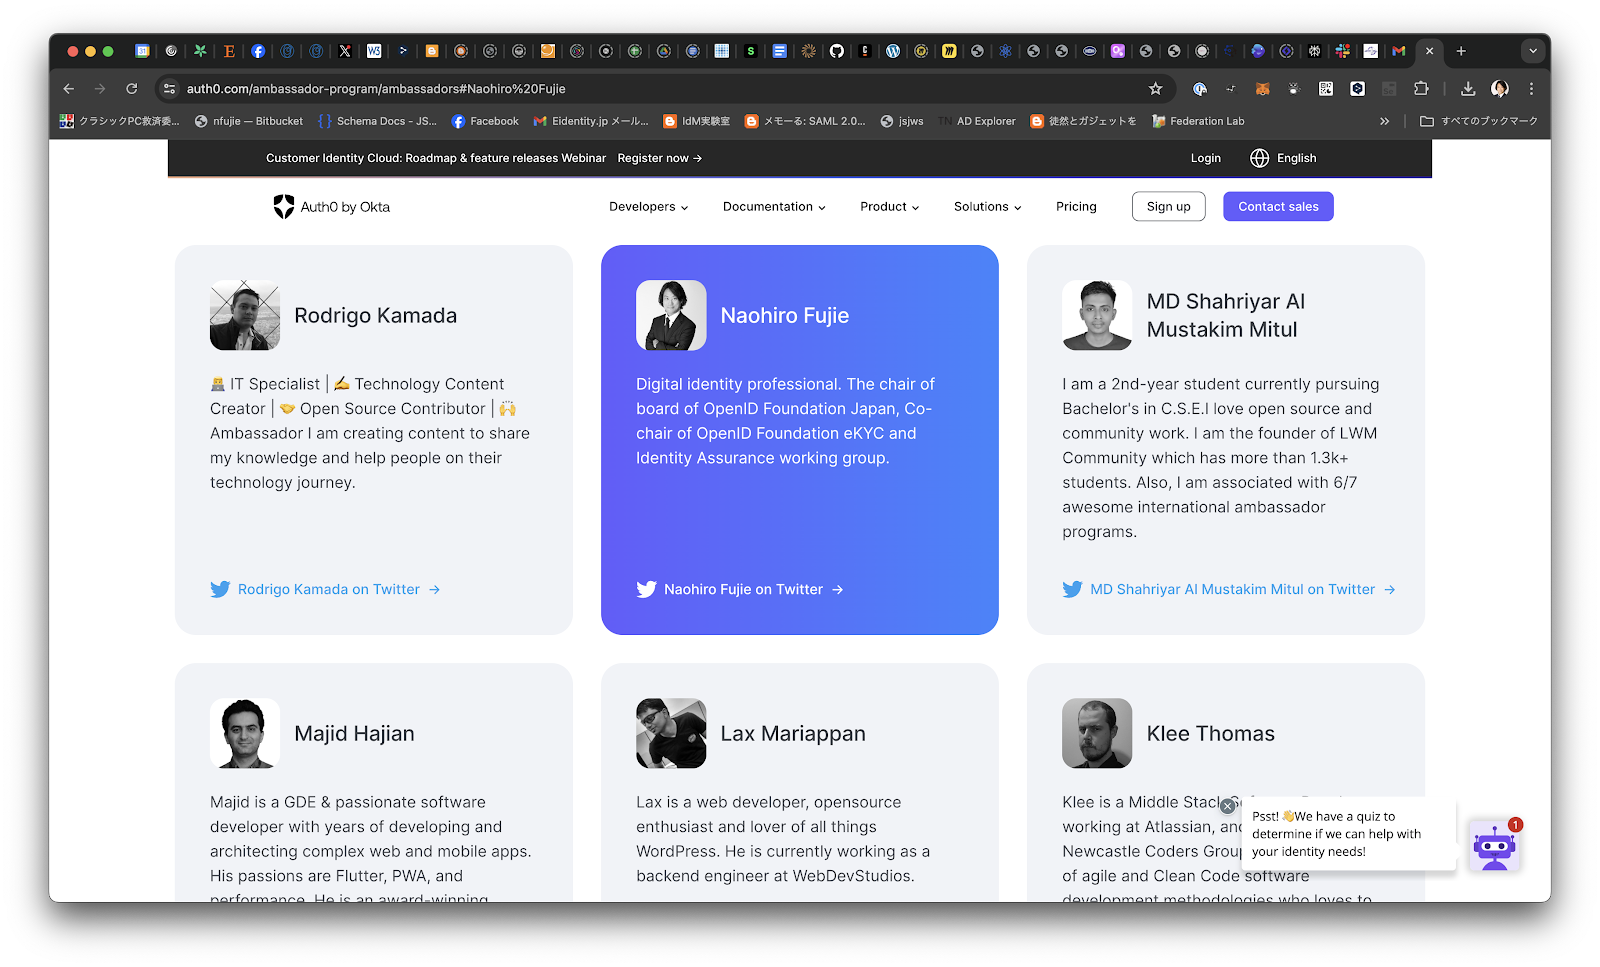Switch to the Facebook tab in tab strip
The height and width of the screenshot is (967, 1600).
click(258, 51)
